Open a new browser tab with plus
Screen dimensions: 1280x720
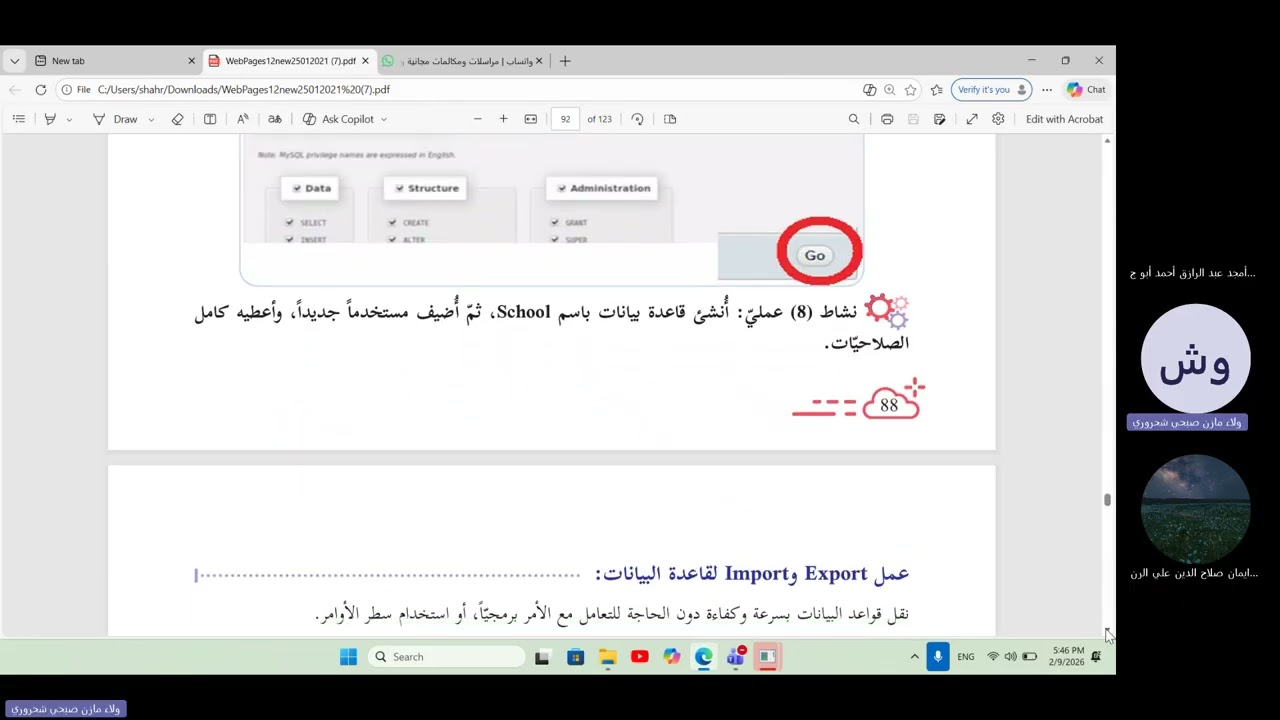(565, 61)
